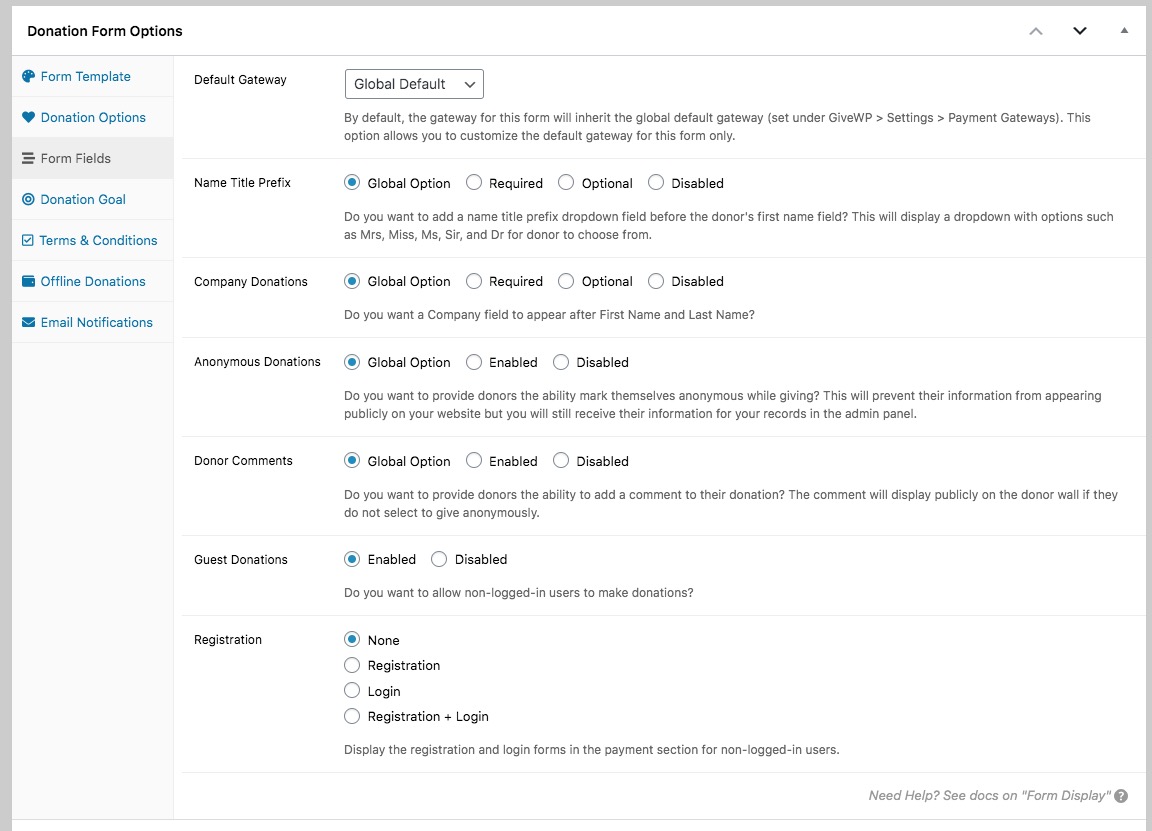Click the lines icon beside Form Fields
Screen dimensions: 1152x831
point(28,158)
